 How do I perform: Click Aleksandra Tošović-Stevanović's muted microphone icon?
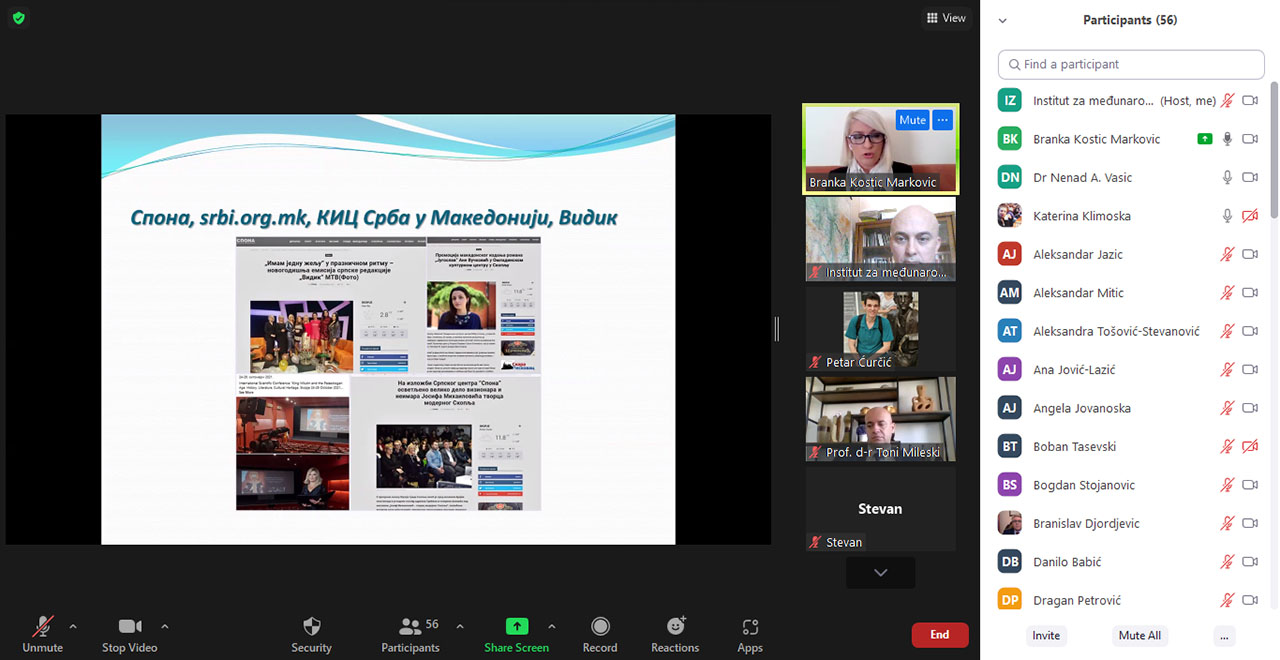click(x=1227, y=331)
